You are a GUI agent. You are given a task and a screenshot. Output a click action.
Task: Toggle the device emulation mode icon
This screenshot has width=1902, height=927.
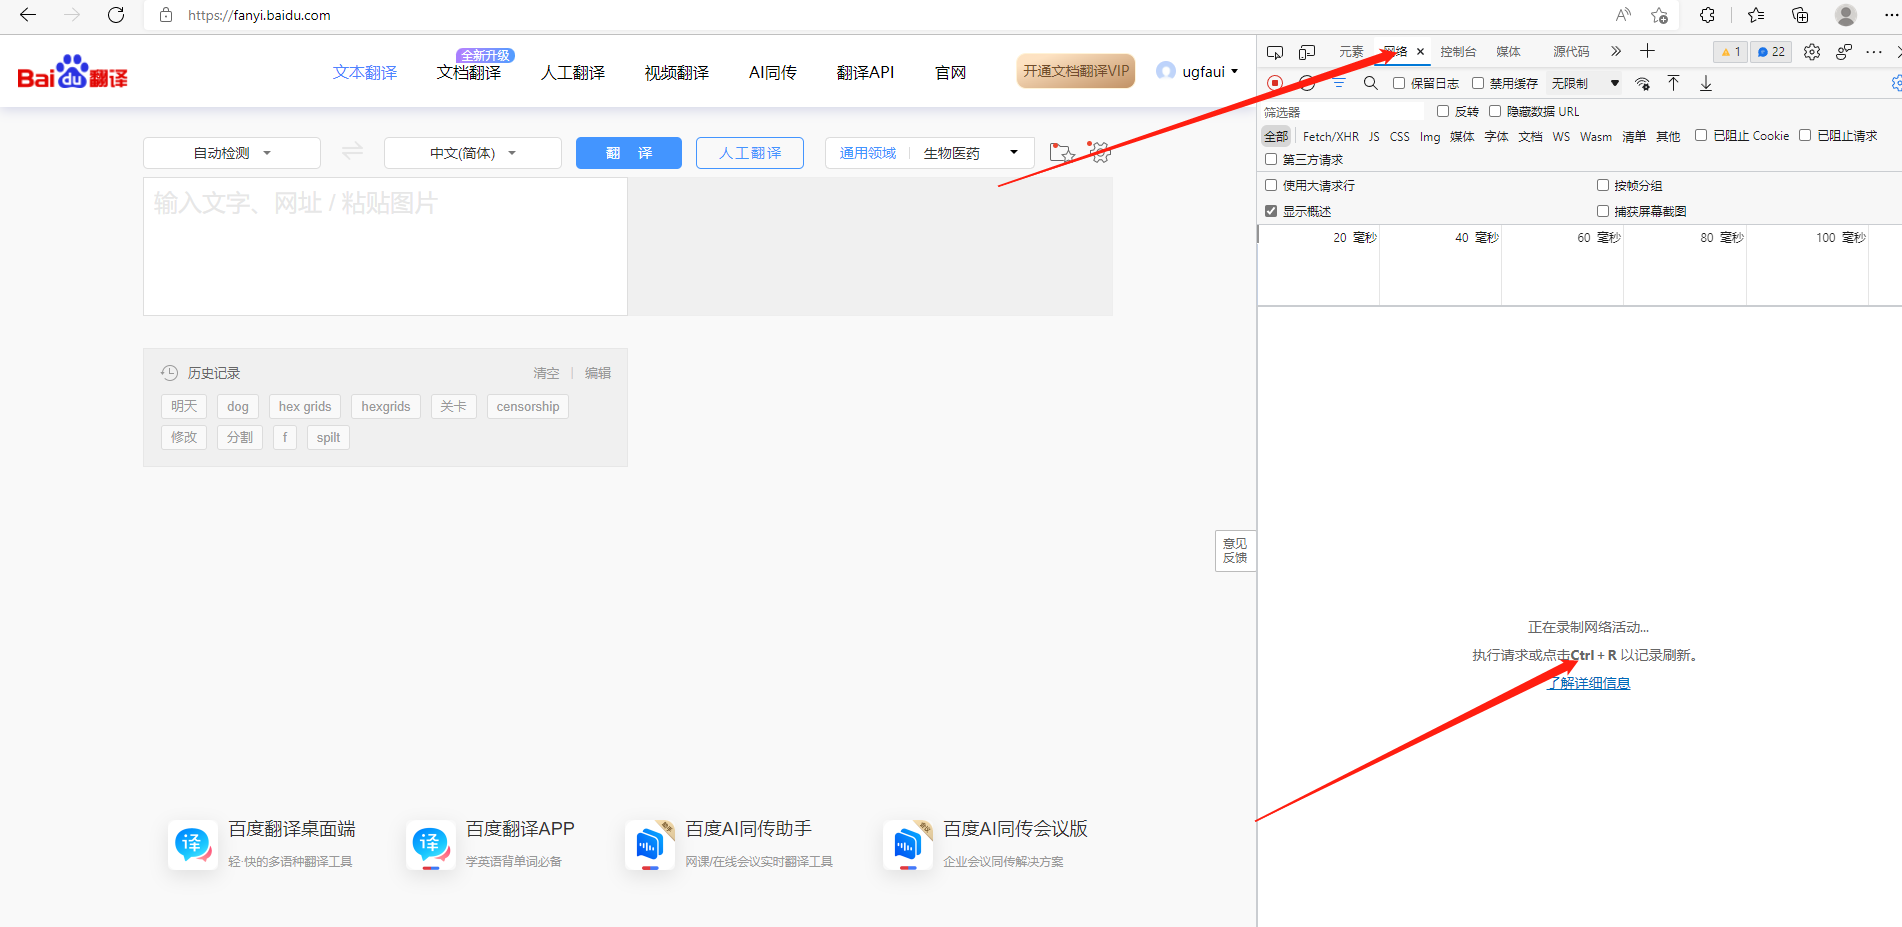click(x=1306, y=52)
